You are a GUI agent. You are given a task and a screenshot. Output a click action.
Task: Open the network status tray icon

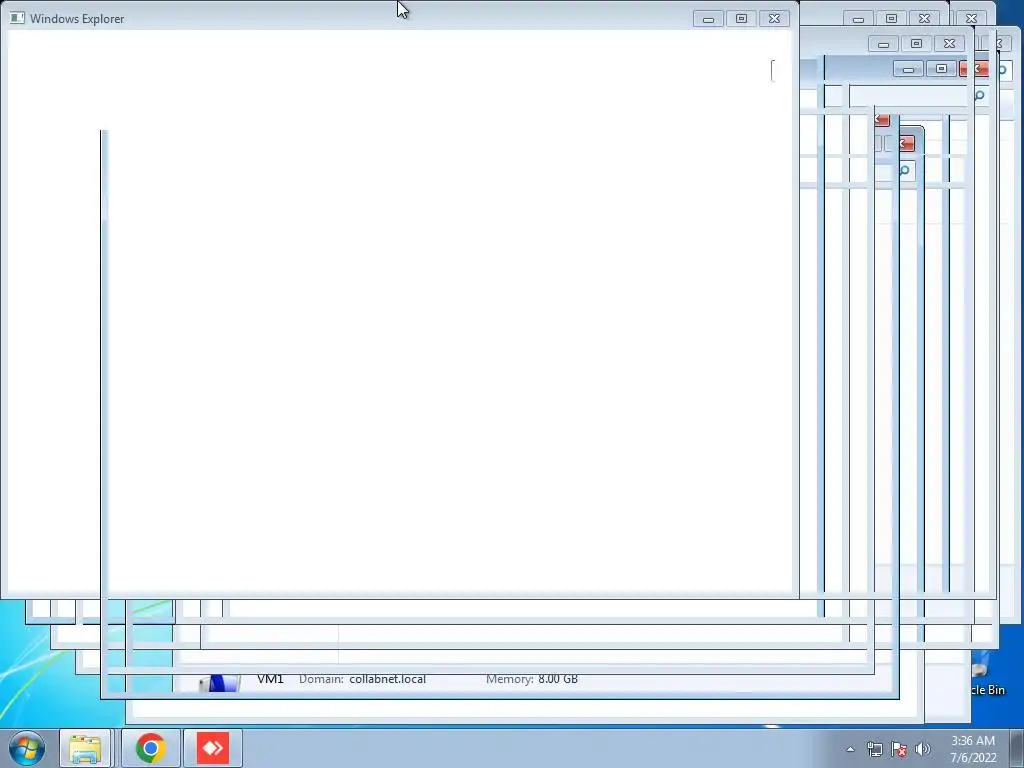(874, 749)
